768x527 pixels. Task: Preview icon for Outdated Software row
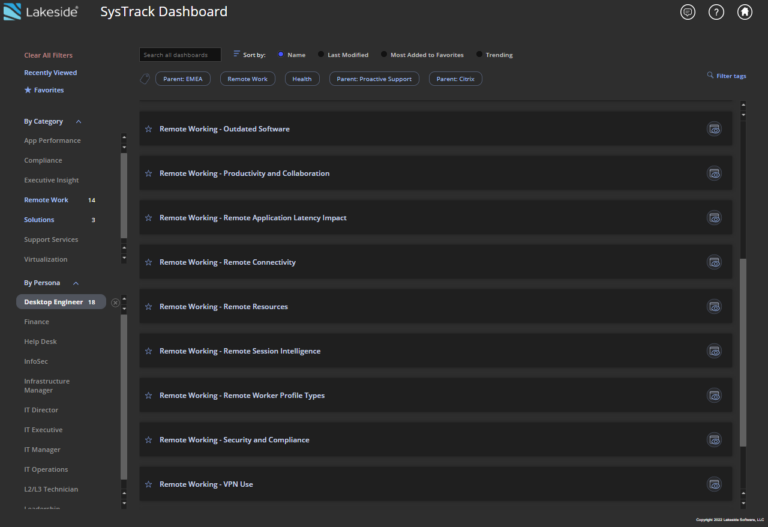pyautogui.click(x=714, y=129)
